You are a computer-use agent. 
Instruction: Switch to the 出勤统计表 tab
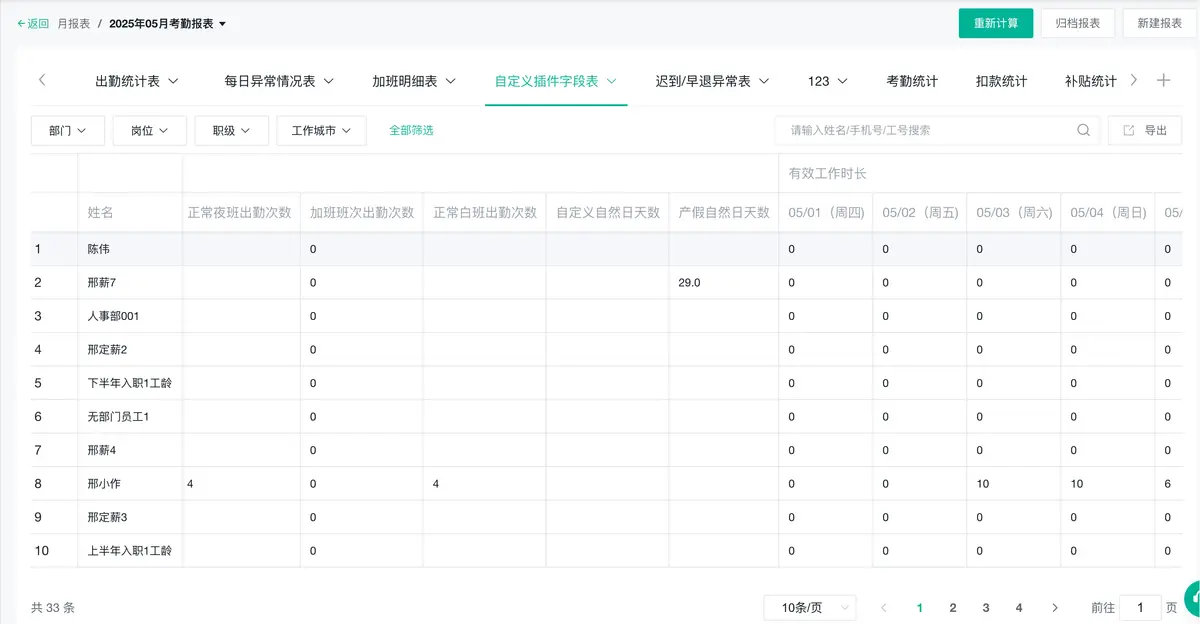point(136,81)
